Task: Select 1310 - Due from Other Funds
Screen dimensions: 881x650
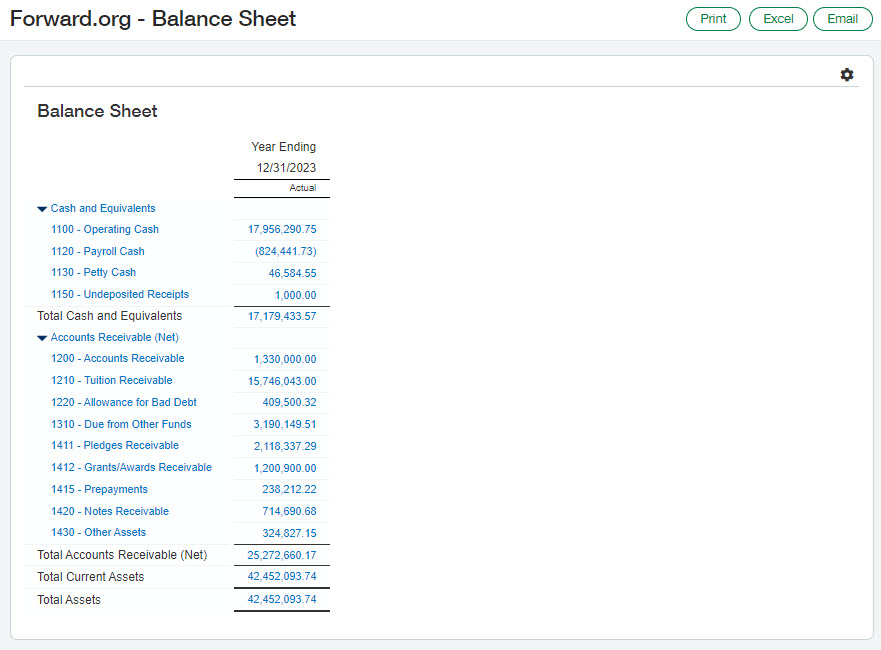Action: pos(121,425)
